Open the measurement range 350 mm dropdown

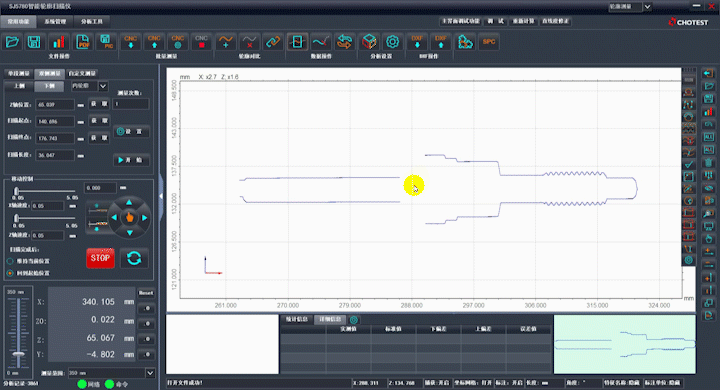tap(150, 373)
